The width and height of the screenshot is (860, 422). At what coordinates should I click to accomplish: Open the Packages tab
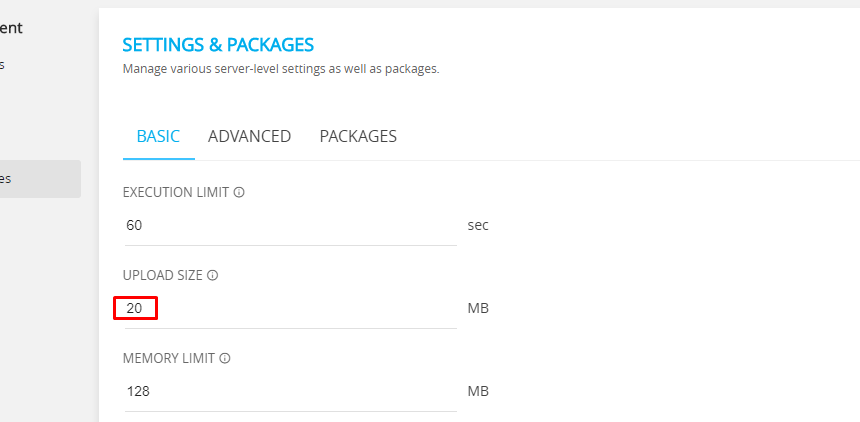(x=358, y=136)
